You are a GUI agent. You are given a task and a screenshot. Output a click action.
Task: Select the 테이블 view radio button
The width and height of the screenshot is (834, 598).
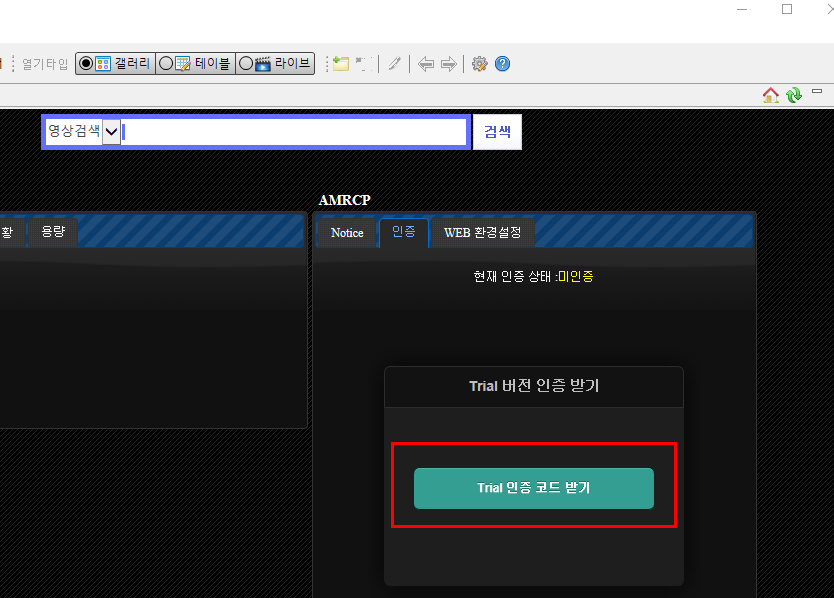[x=166, y=64]
